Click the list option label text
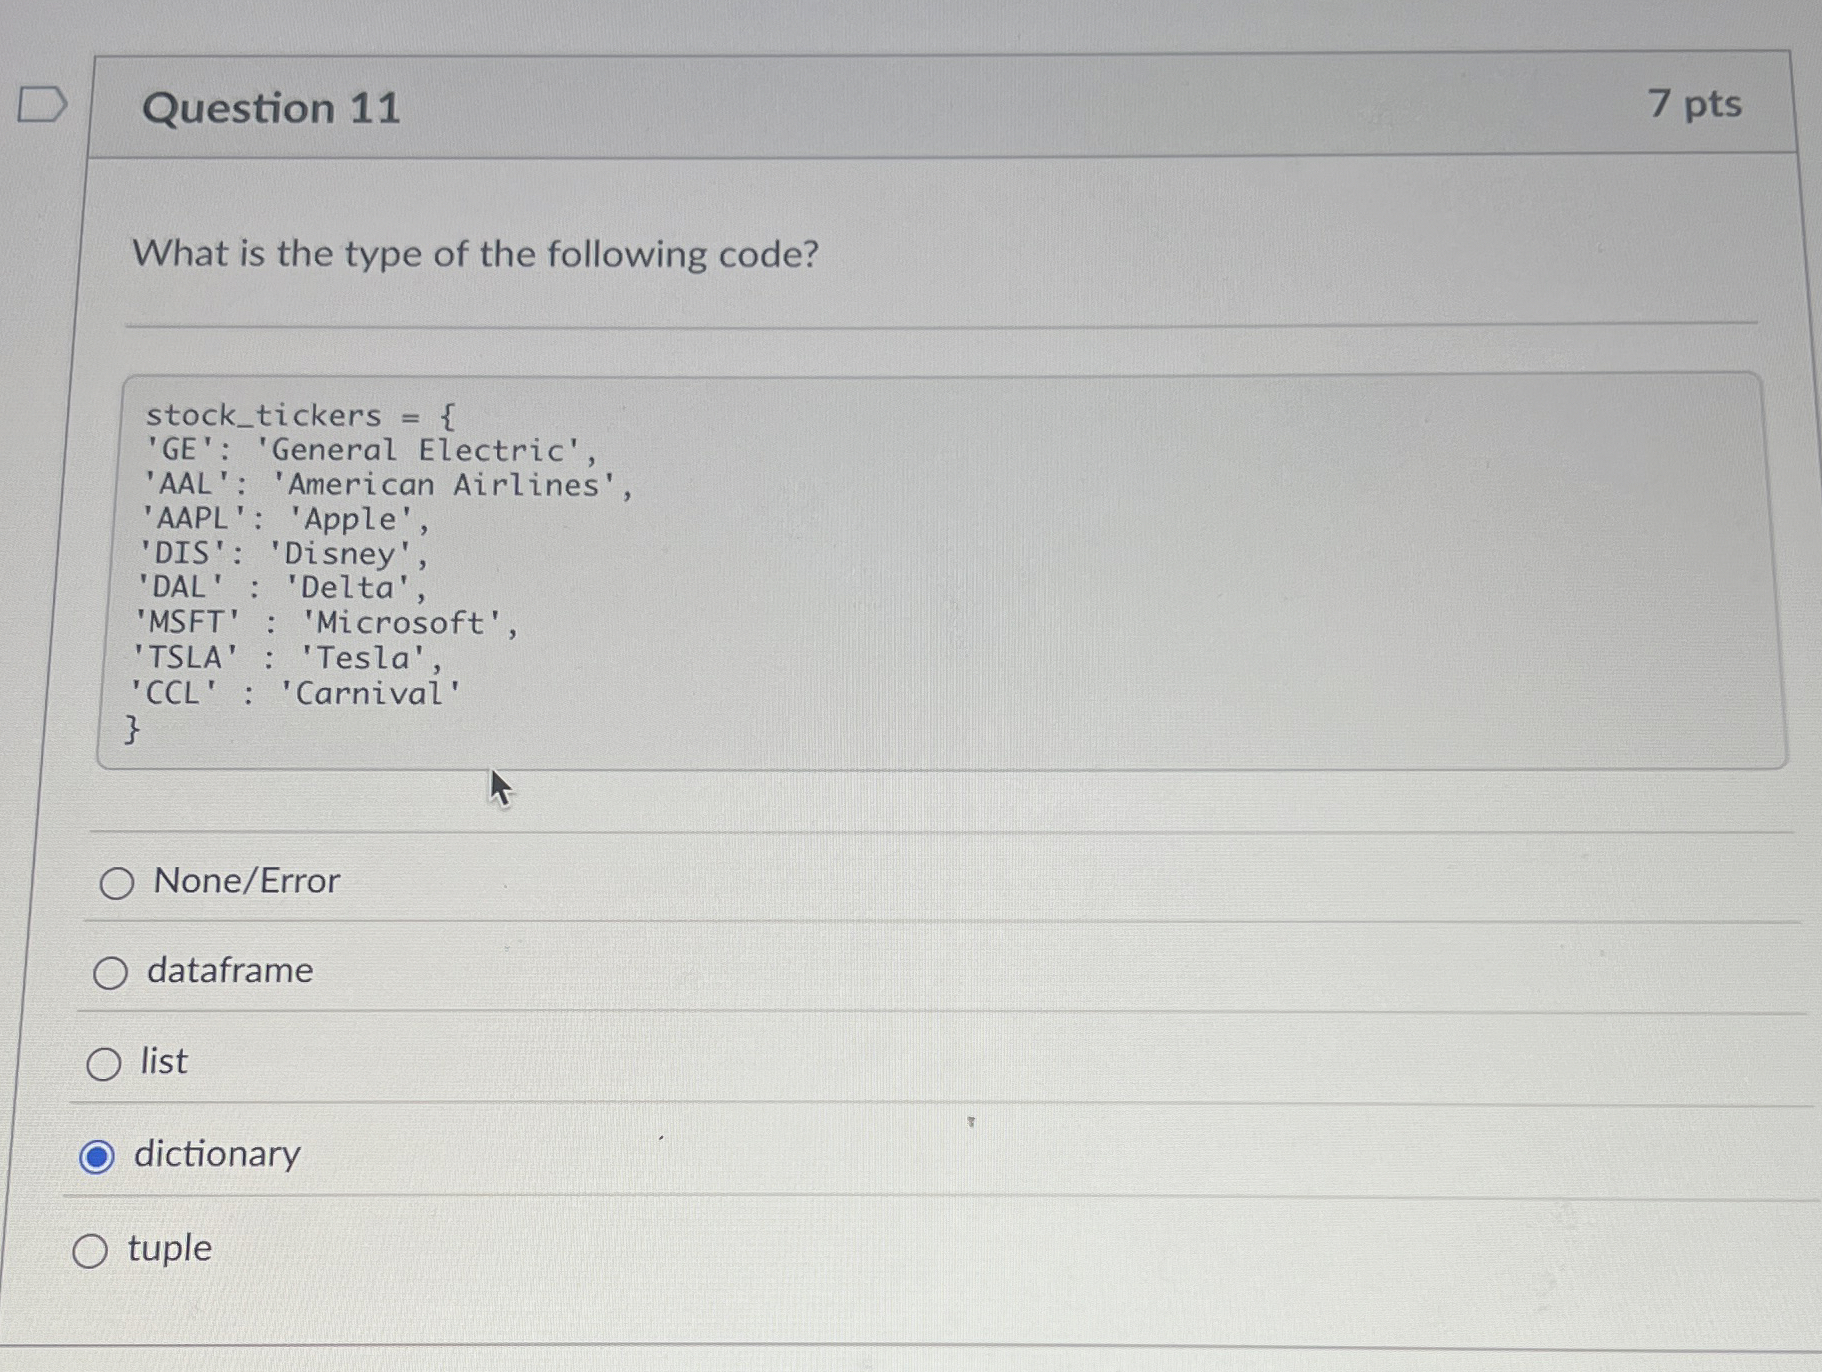This screenshot has width=1822, height=1372. pos(162,1062)
